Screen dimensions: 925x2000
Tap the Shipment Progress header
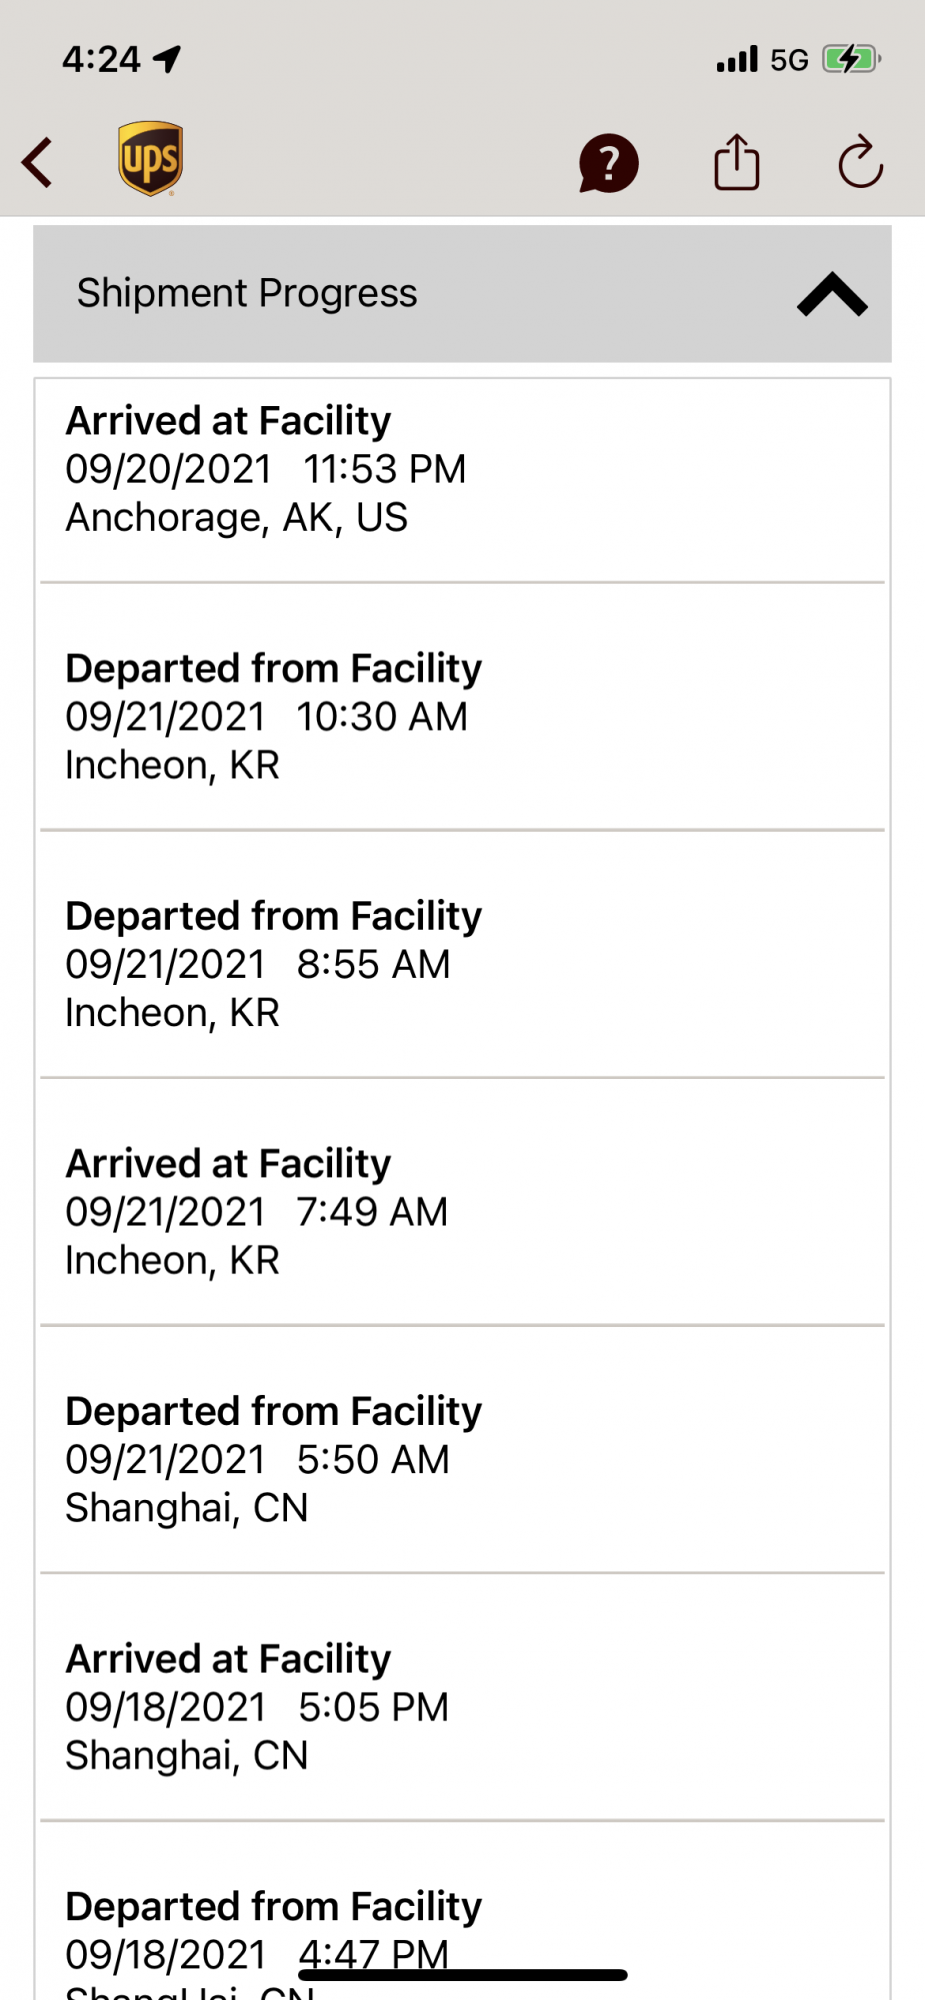247,294
